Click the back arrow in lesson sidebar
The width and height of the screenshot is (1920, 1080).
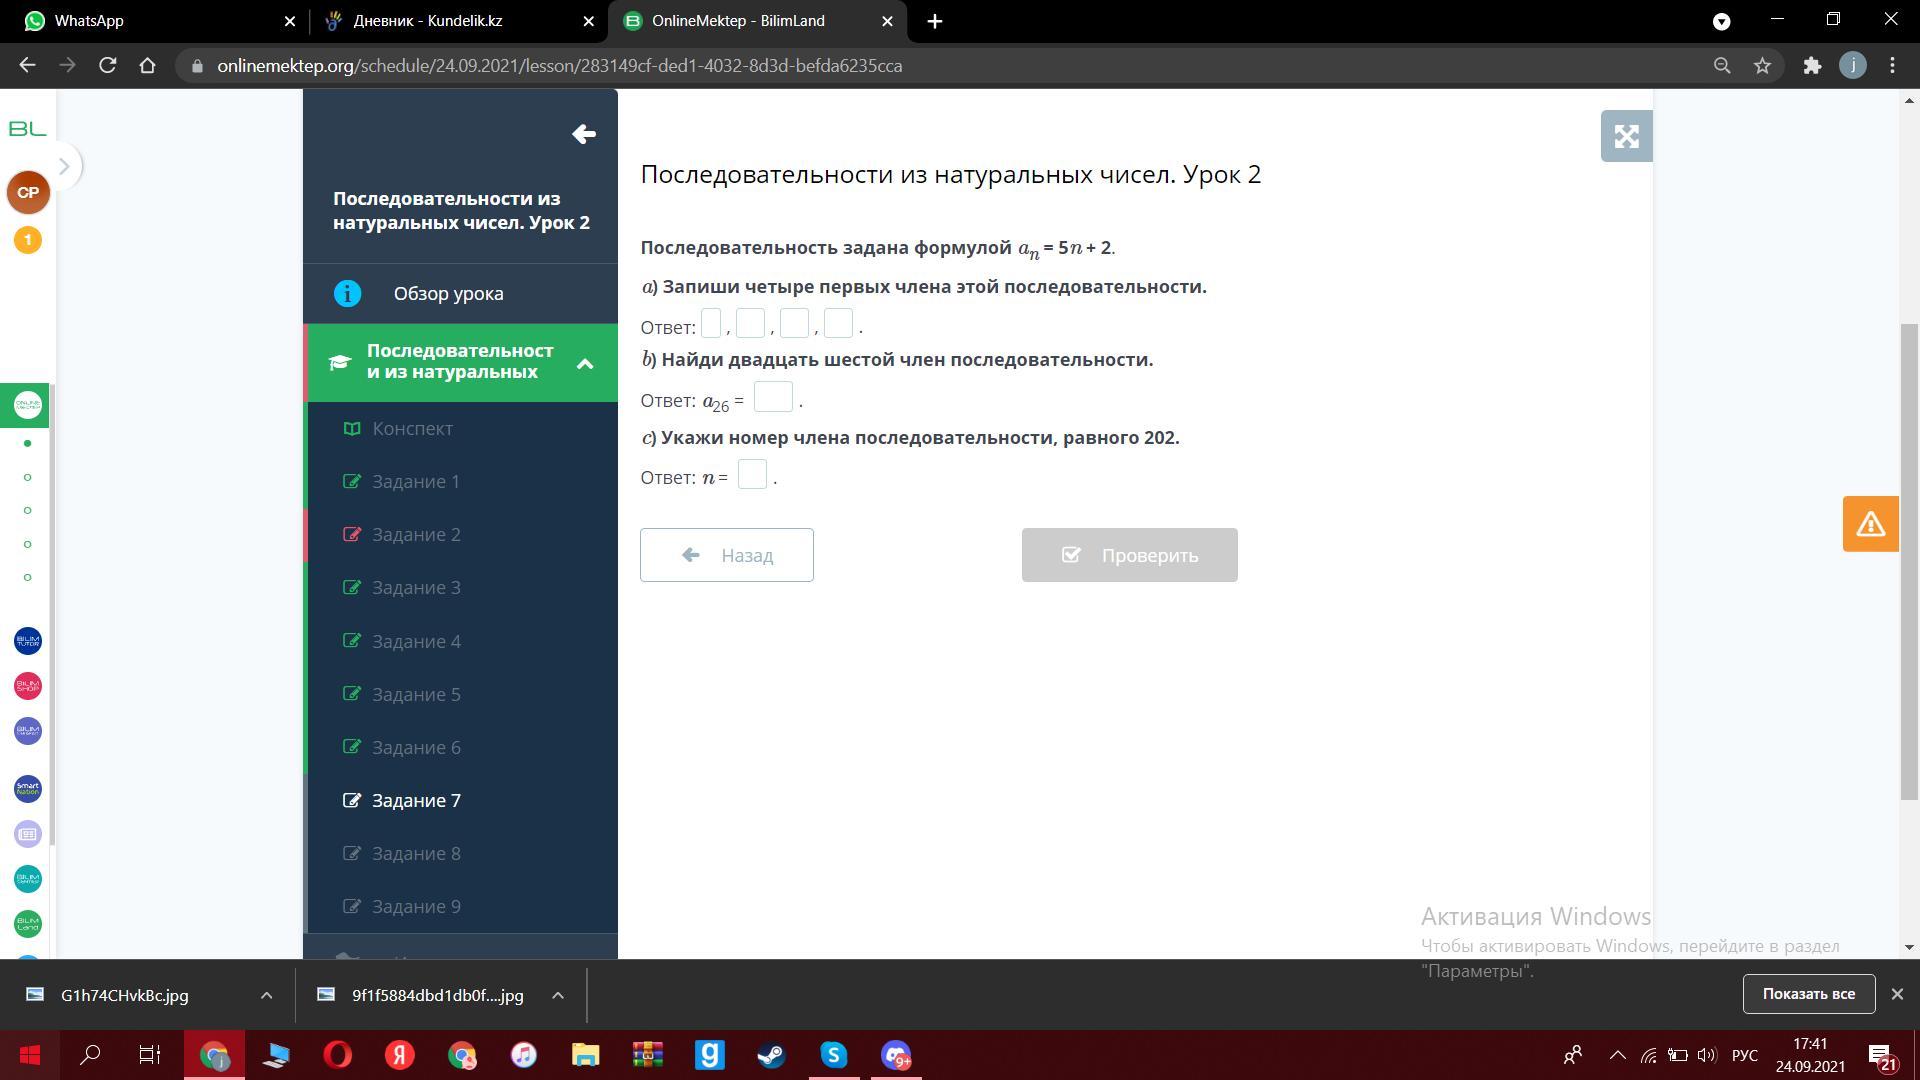(x=584, y=134)
